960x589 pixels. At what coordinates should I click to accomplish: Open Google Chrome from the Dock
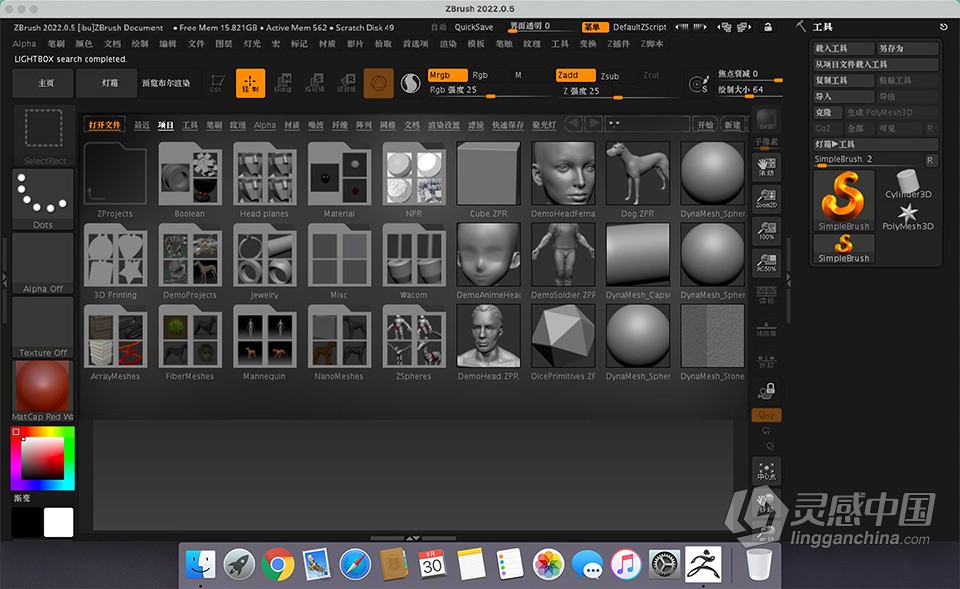(x=278, y=564)
